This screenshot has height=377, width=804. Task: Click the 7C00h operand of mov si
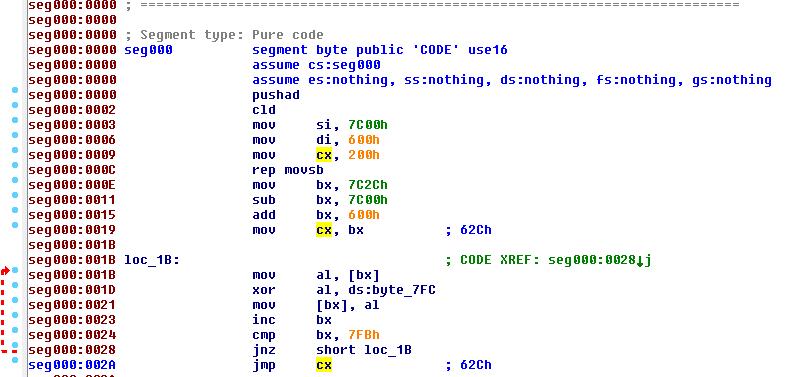[368, 125]
